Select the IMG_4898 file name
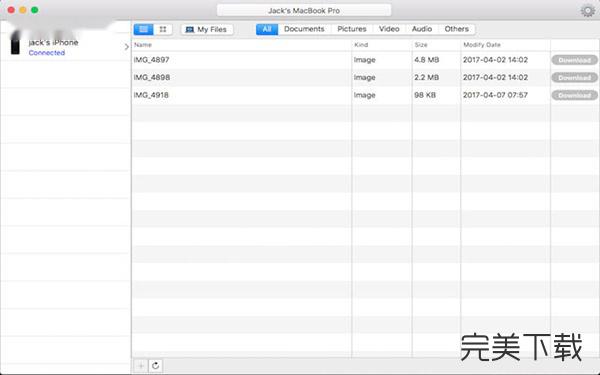Viewport: 600px width, 375px height. [x=152, y=78]
